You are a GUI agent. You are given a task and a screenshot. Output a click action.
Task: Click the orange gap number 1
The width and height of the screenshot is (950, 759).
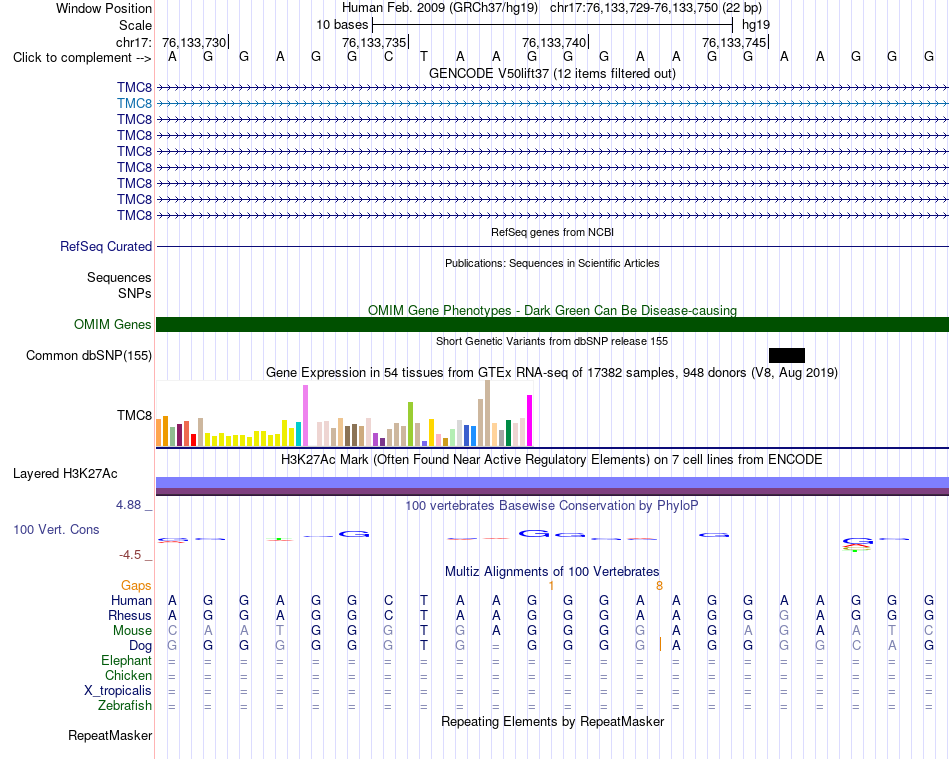(x=551, y=586)
